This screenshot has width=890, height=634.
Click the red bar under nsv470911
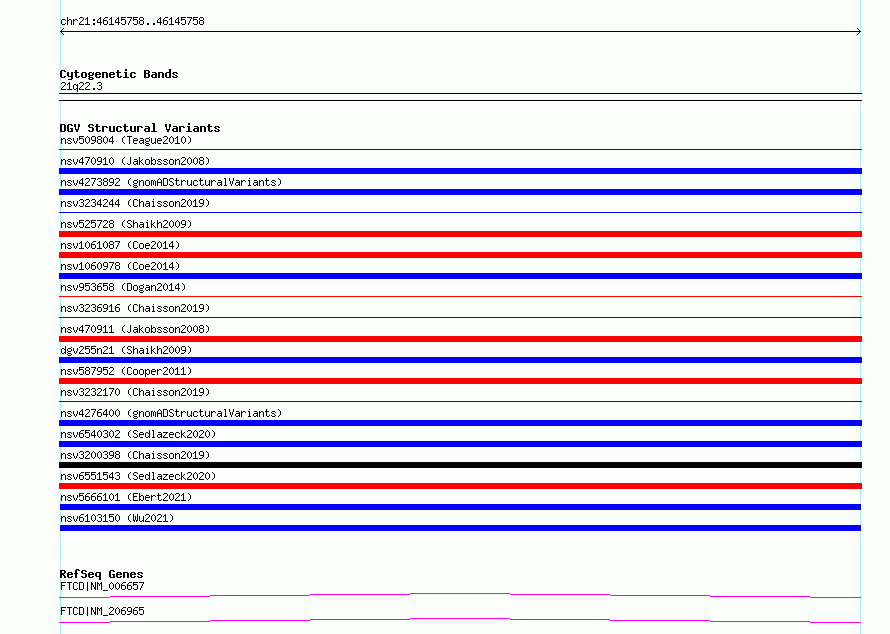tap(460, 339)
